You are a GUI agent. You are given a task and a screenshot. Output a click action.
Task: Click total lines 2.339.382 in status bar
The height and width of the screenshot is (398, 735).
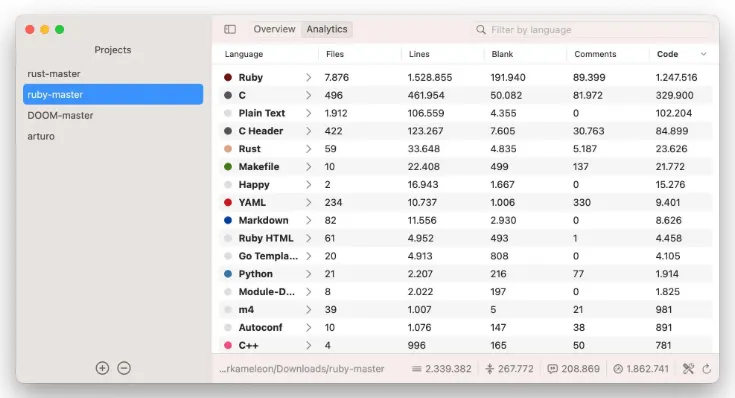[448, 369]
